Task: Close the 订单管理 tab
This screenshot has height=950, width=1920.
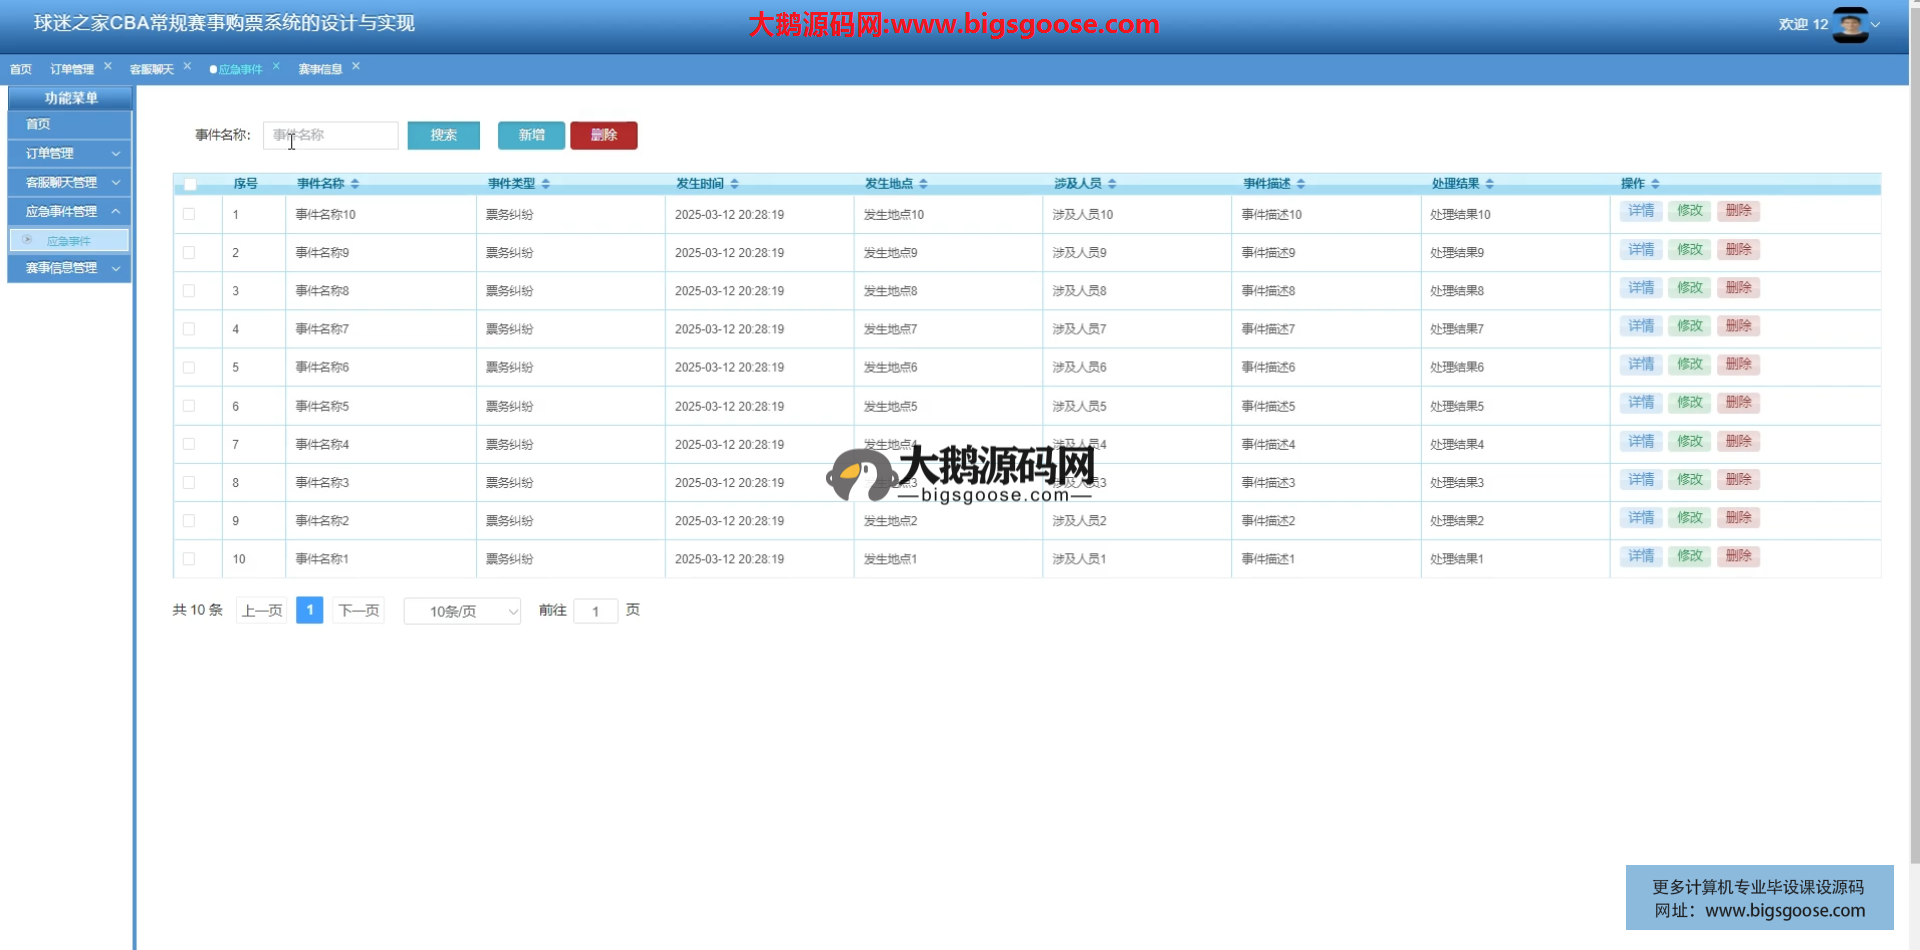Action: tap(108, 66)
